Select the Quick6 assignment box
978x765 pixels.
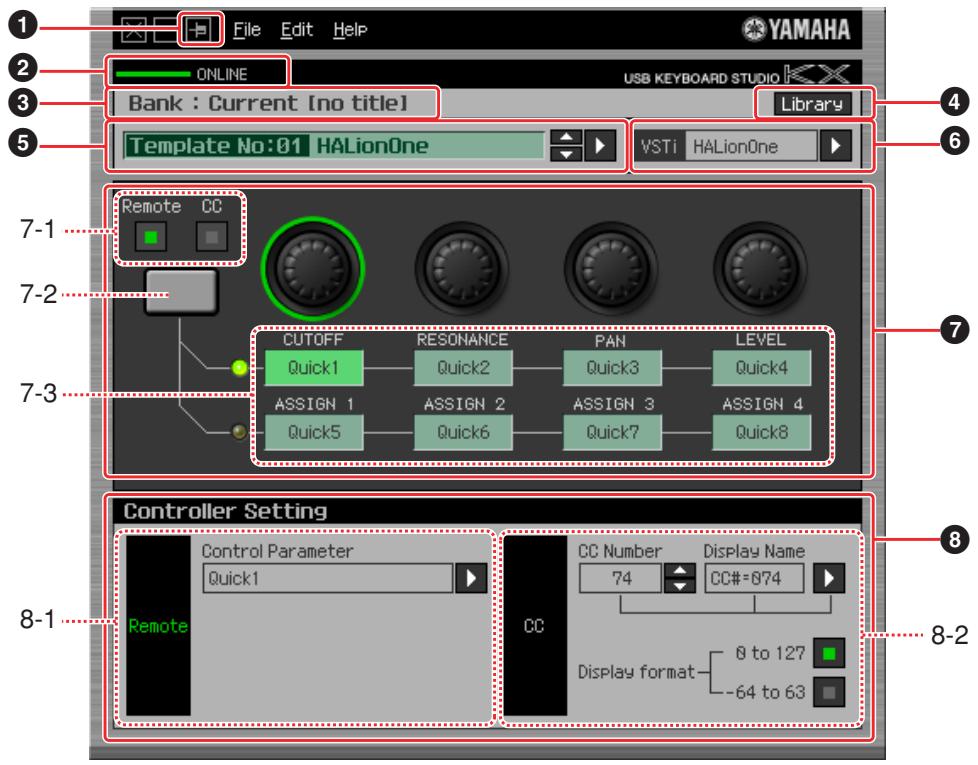click(463, 432)
